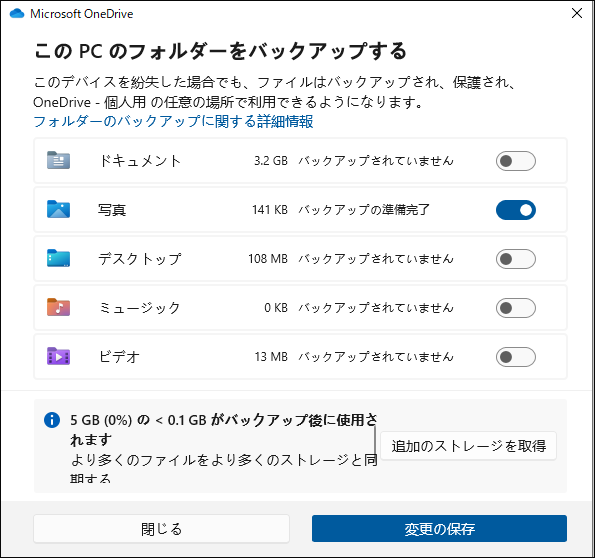
Task: Switch on the ミュージック backup toggle
Action: (x=516, y=308)
